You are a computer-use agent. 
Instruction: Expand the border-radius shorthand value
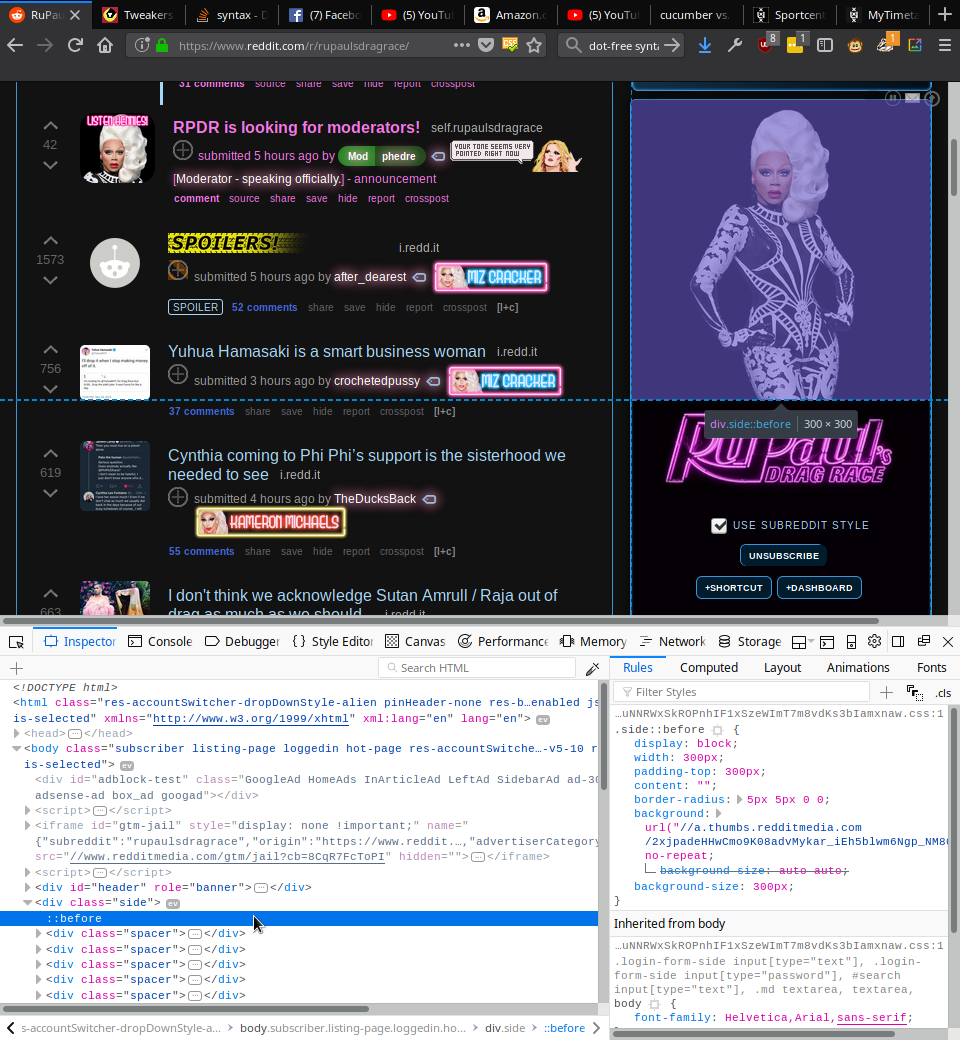(x=739, y=800)
